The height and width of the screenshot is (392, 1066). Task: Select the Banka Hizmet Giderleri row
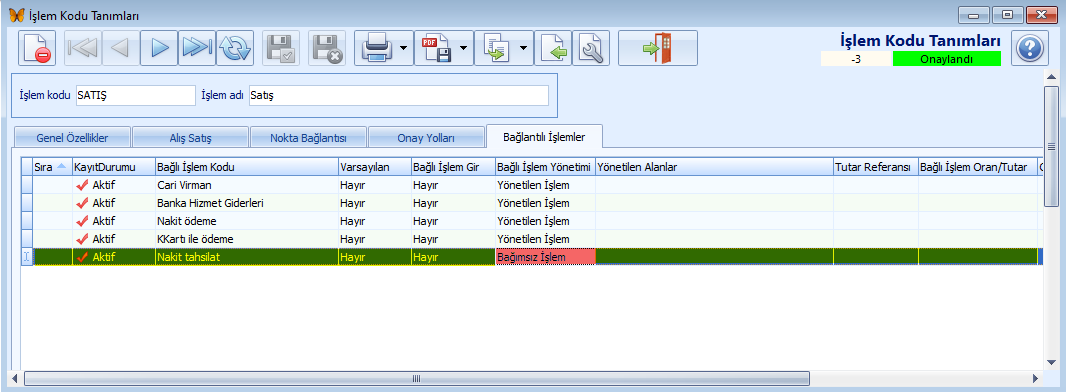click(530, 203)
